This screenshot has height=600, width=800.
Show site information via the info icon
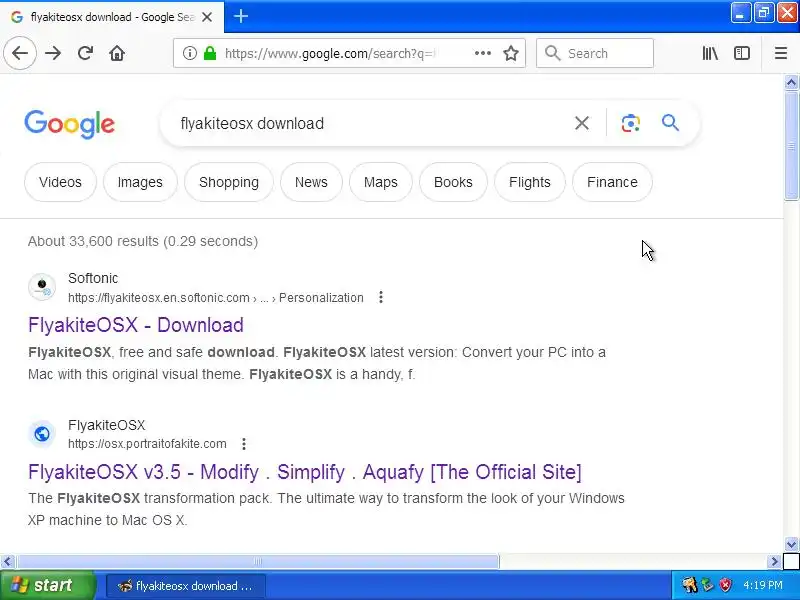(189, 53)
